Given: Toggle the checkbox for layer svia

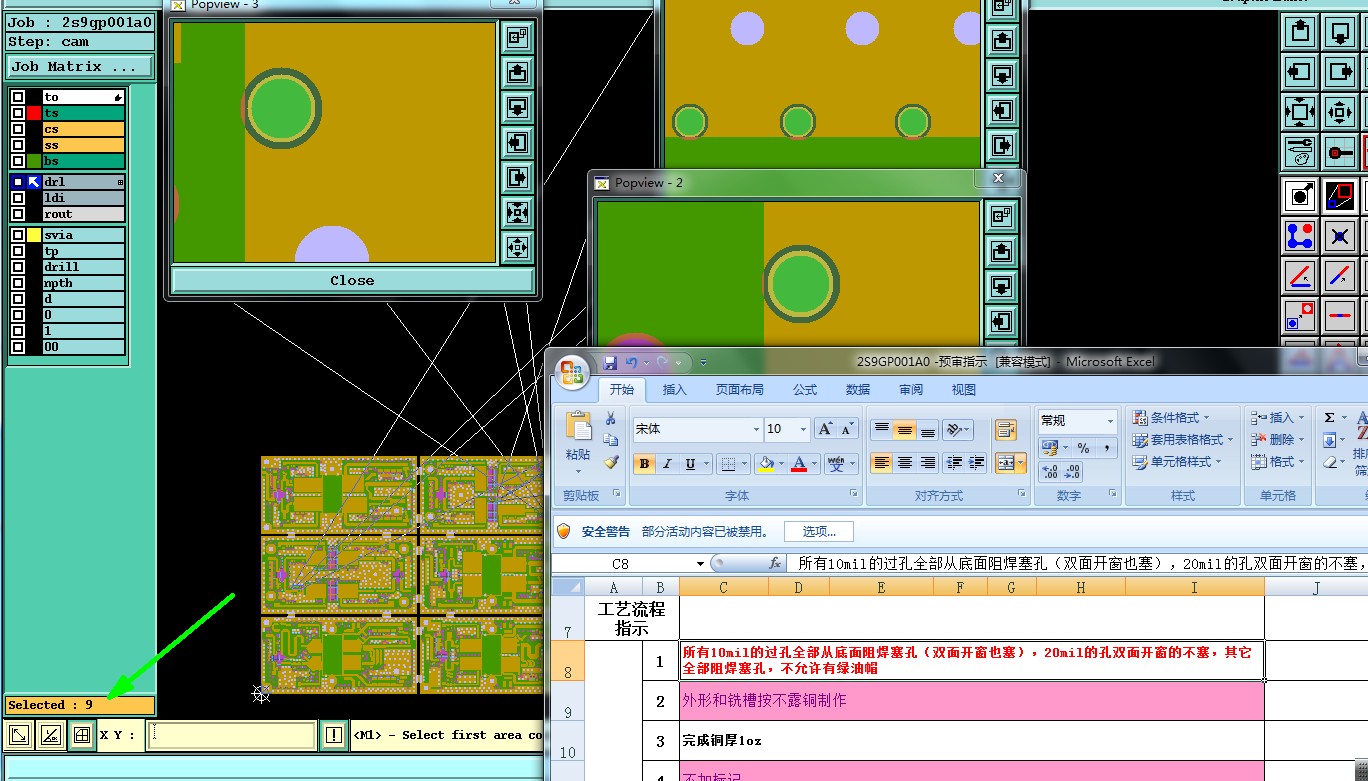Looking at the screenshot, I should 18,235.
